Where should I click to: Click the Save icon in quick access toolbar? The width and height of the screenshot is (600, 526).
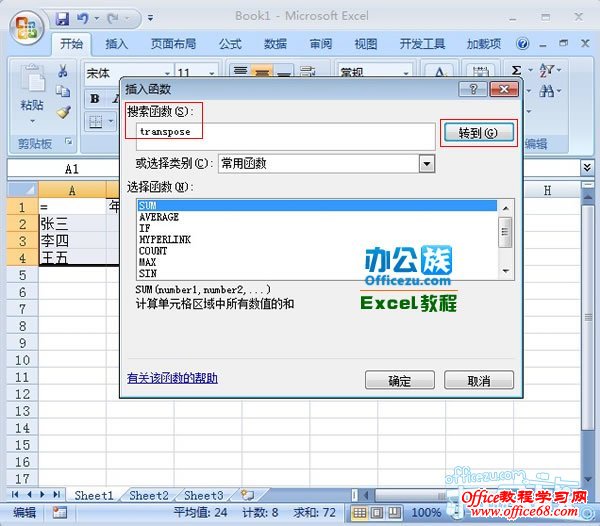tap(62, 18)
